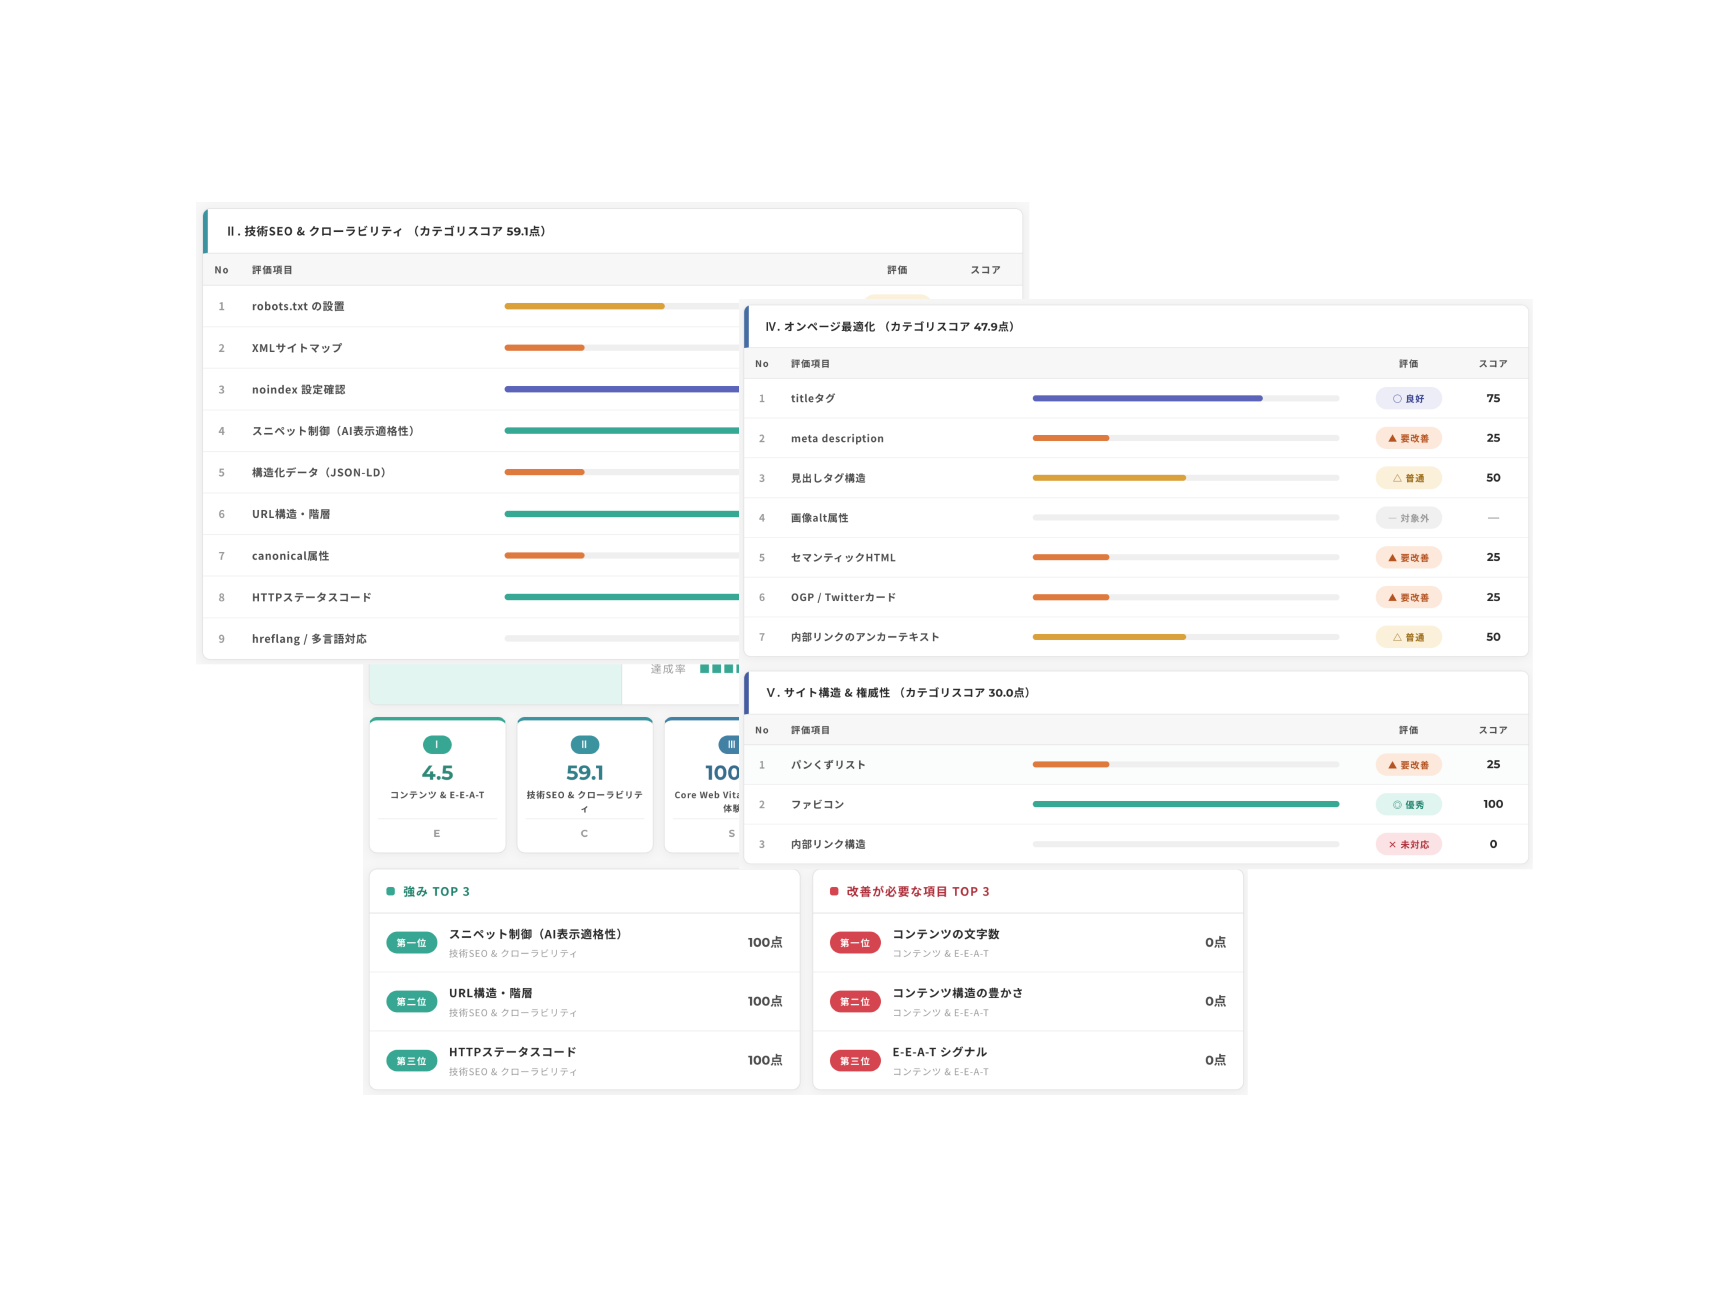
Task: Open the 技術SEO & クローラビリティ 59.1 card
Action: click(585, 785)
